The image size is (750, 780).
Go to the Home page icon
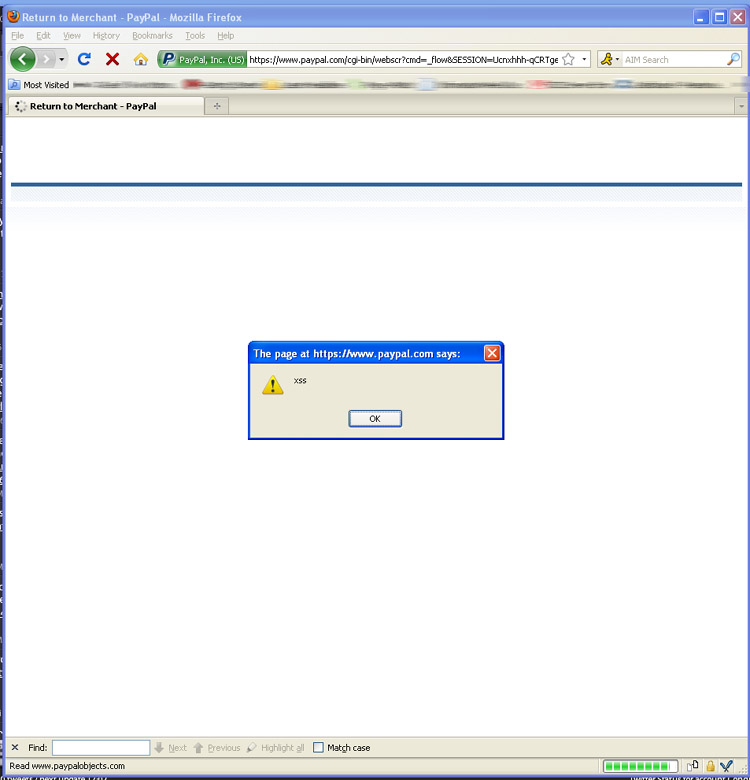tap(141, 59)
